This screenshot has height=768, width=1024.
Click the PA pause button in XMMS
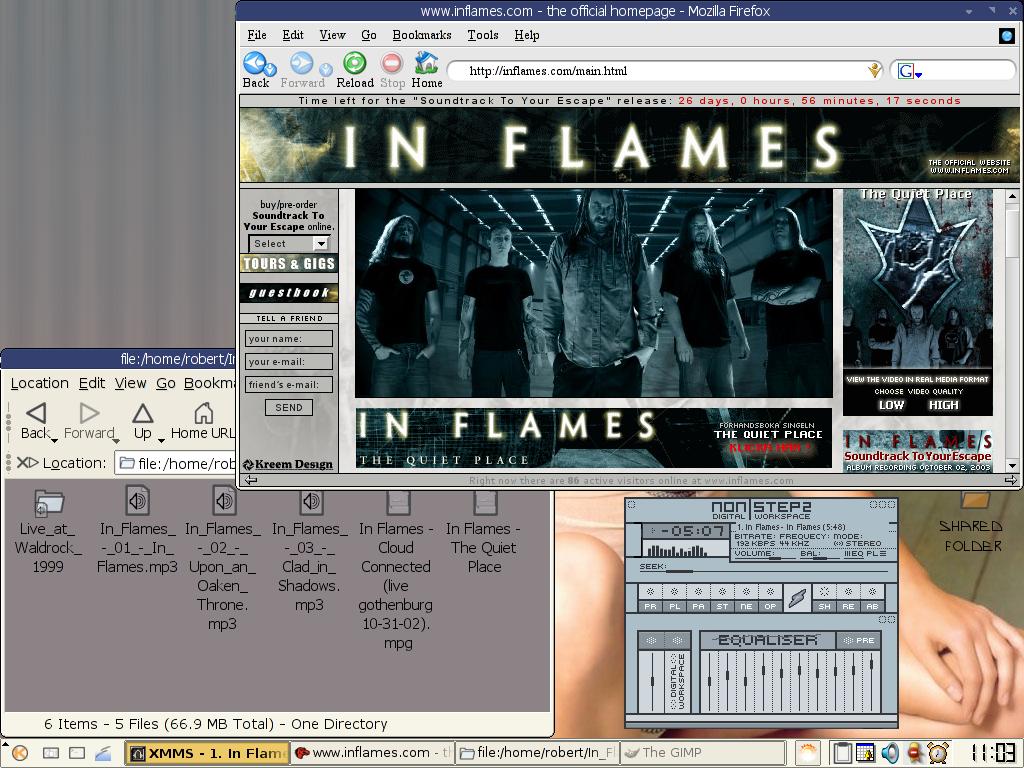pyautogui.click(x=699, y=598)
